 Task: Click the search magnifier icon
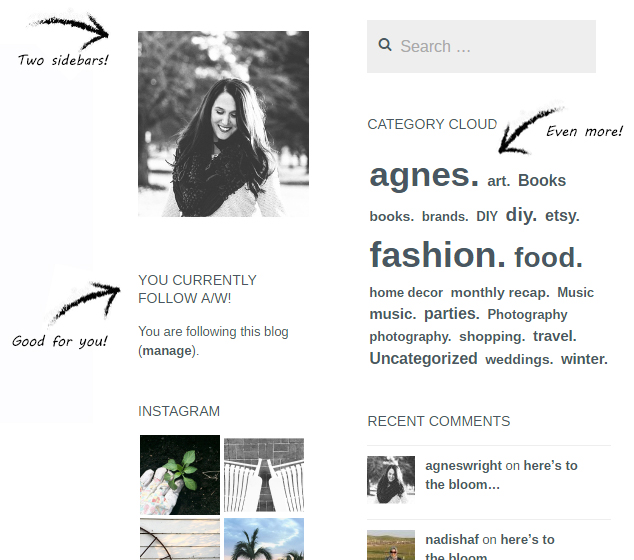(385, 45)
